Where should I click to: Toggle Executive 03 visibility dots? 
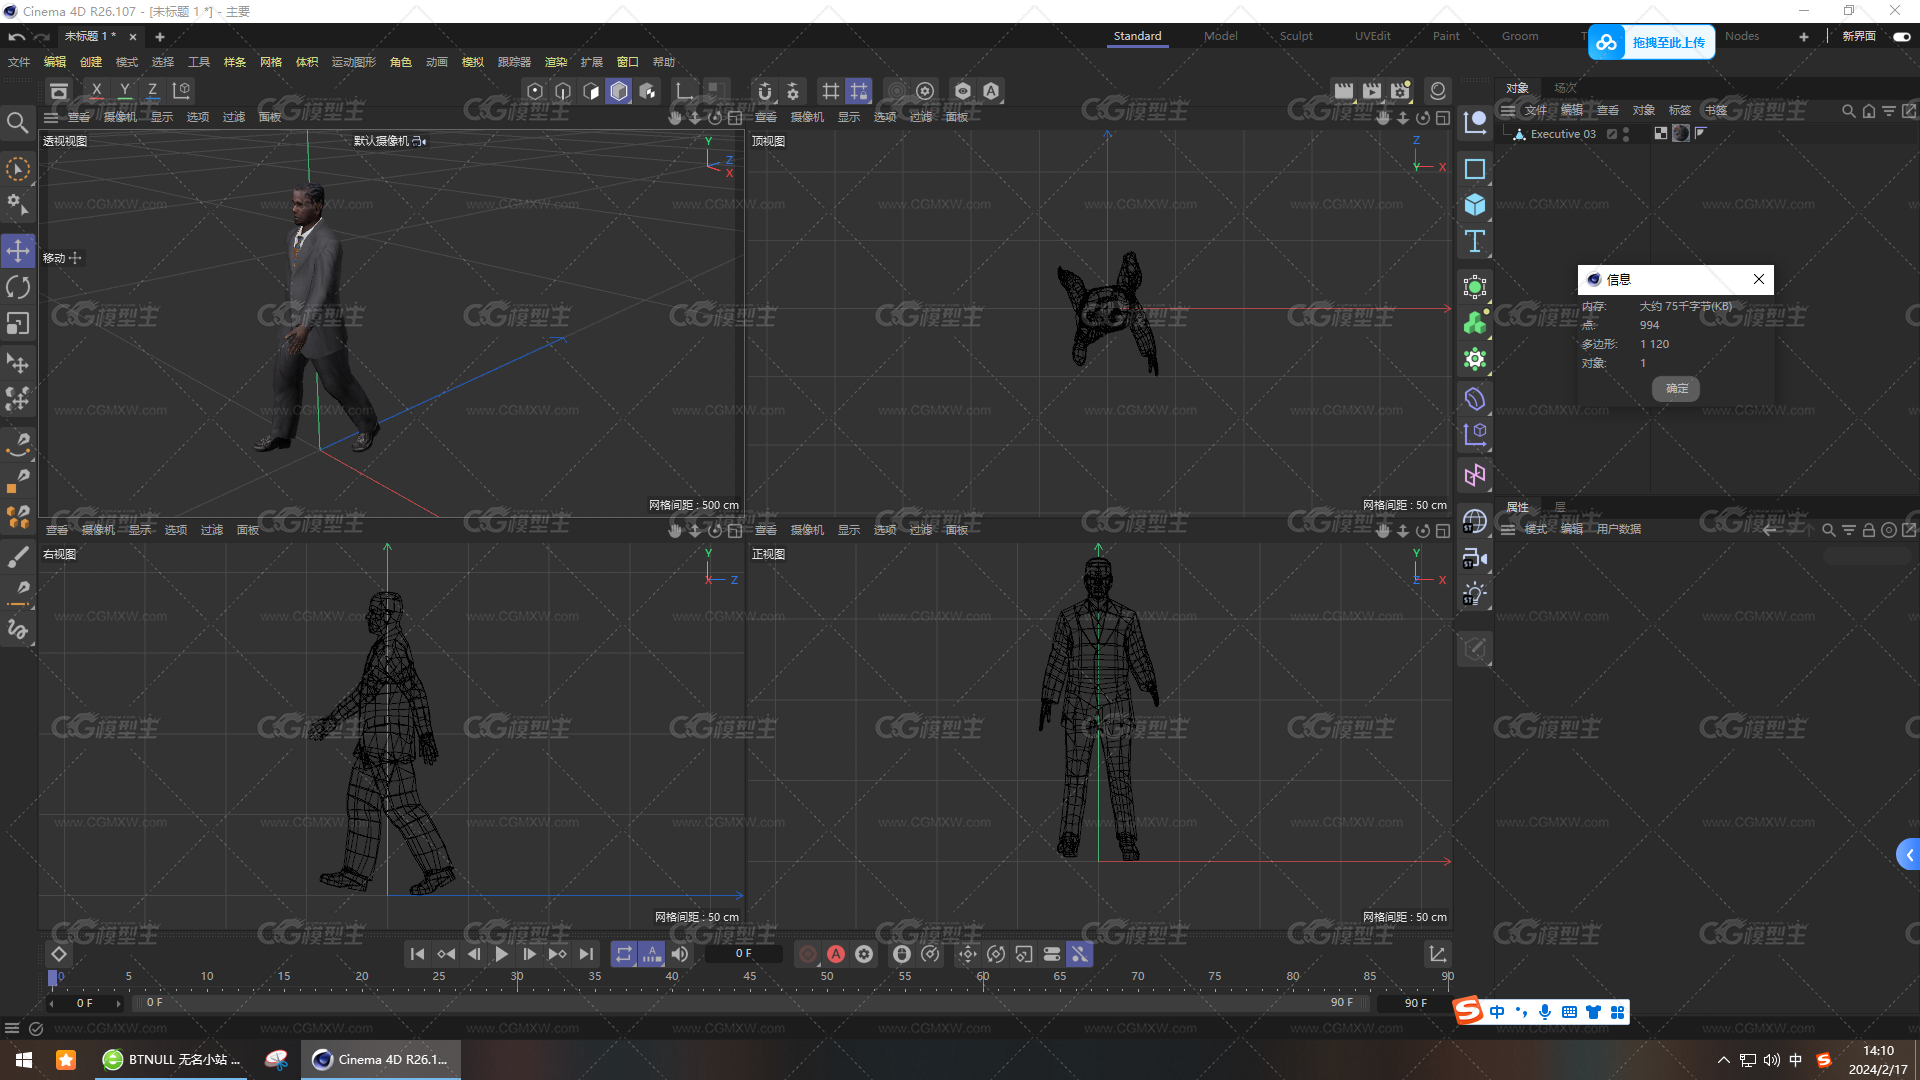[x=1626, y=134]
